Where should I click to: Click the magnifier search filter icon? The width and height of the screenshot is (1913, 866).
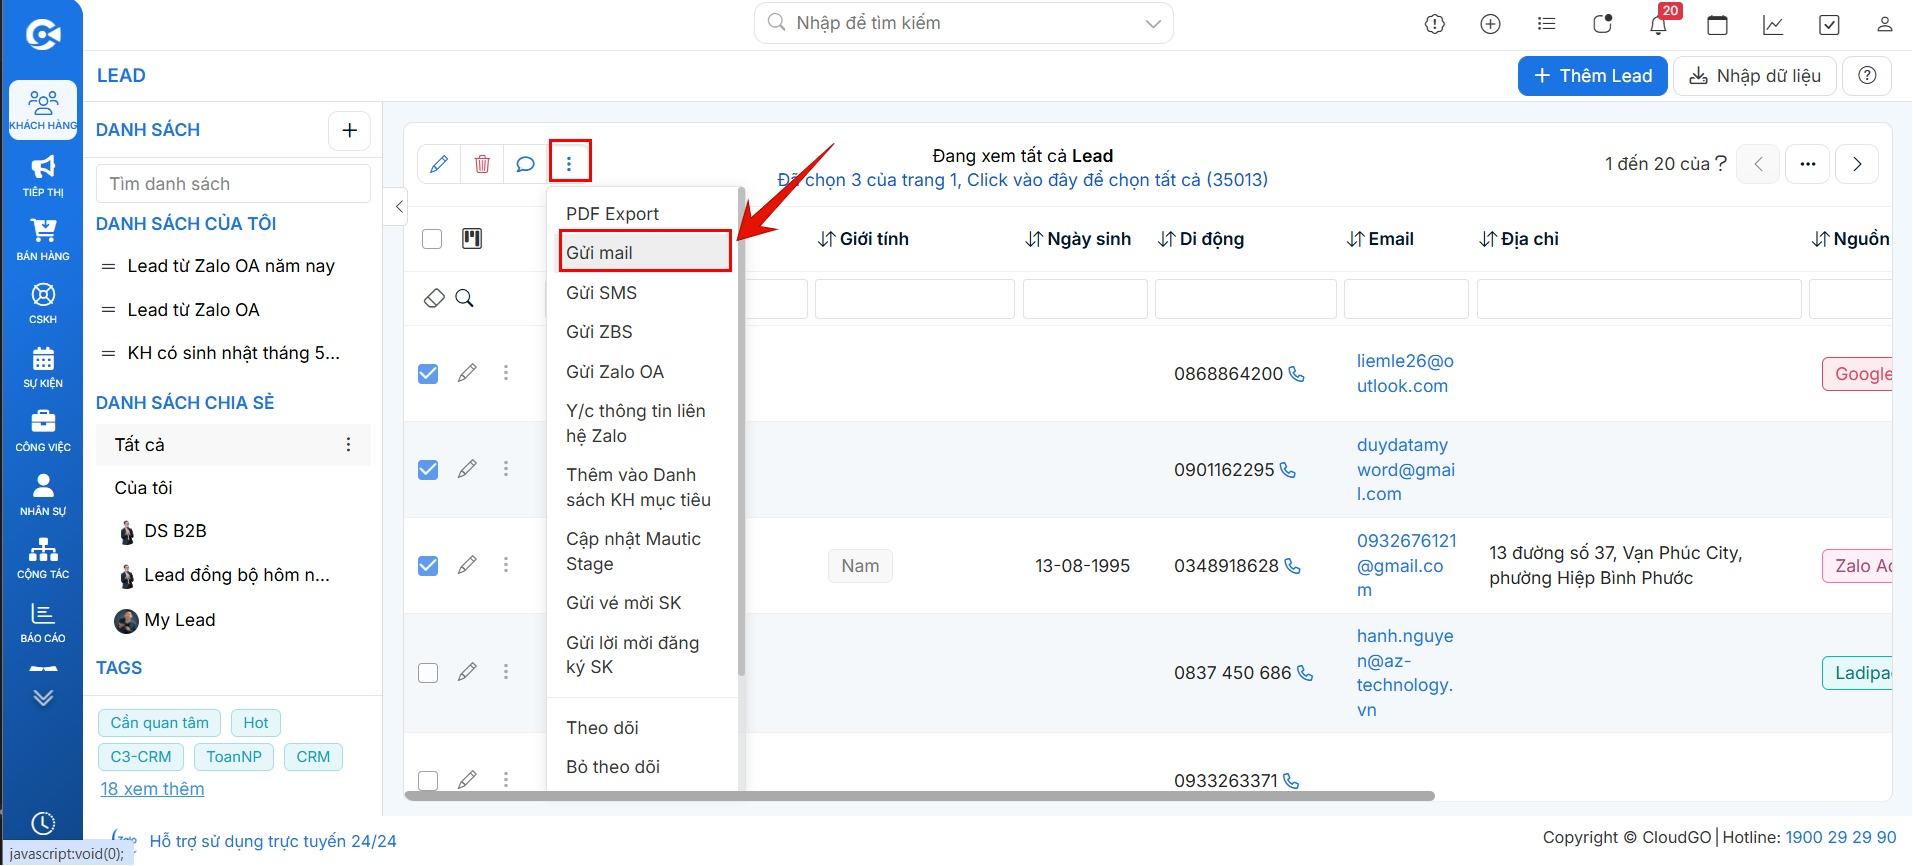pyautogui.click(x=465, y=298)
